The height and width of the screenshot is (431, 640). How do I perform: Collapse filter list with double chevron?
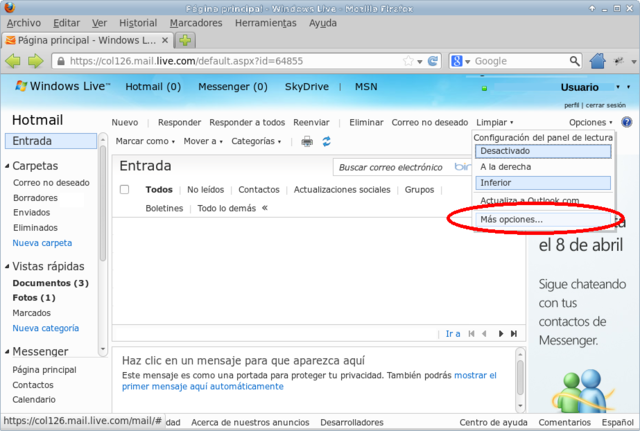[x=265, y=208]
